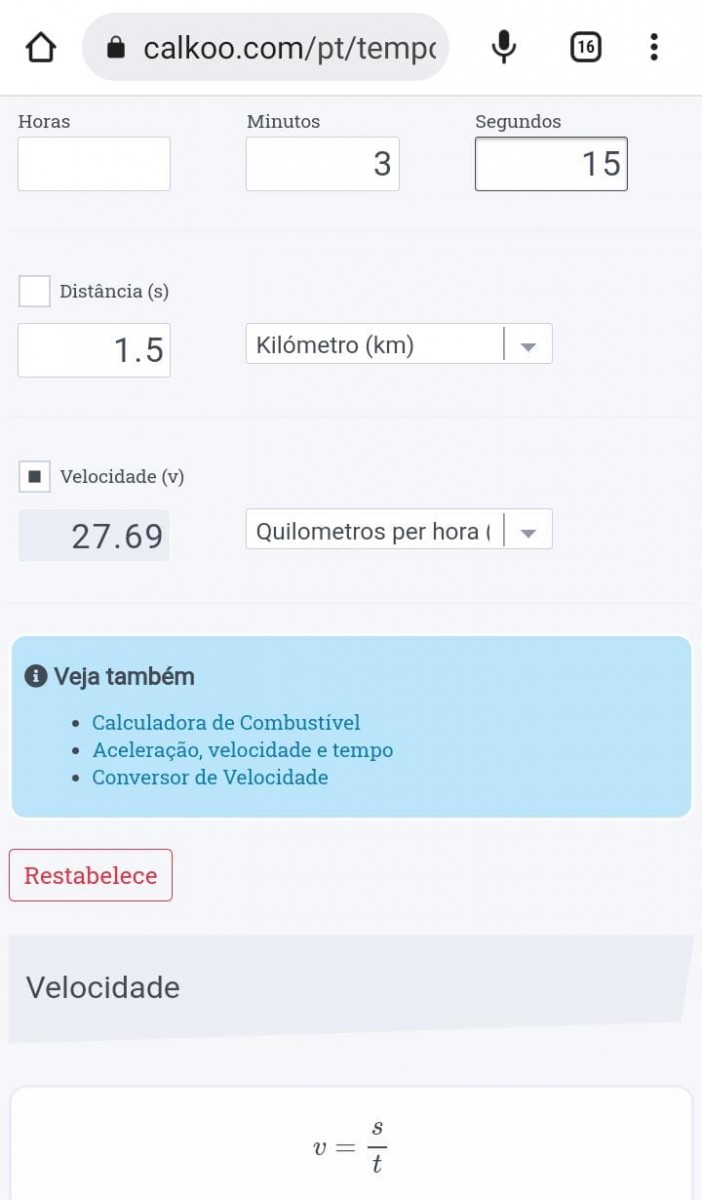Open the Kilómetro (km) unit dropdown
The image size is (702, 1200).
tap(398, 345)
